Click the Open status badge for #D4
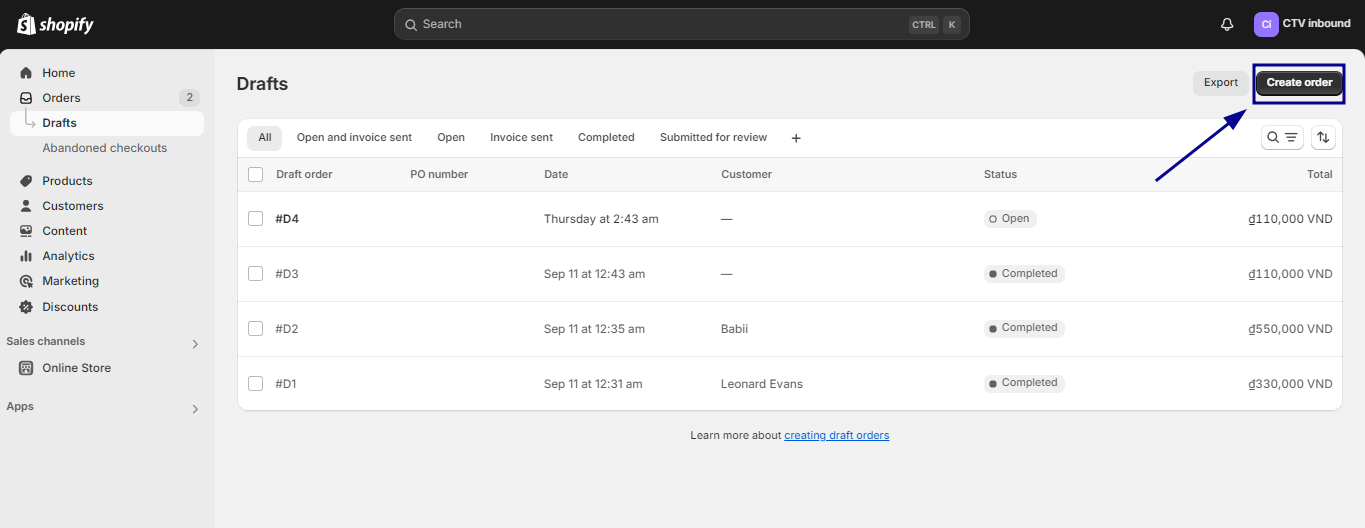The height and width of the screenshot is (528, 1365). [x=1010, y=219]
